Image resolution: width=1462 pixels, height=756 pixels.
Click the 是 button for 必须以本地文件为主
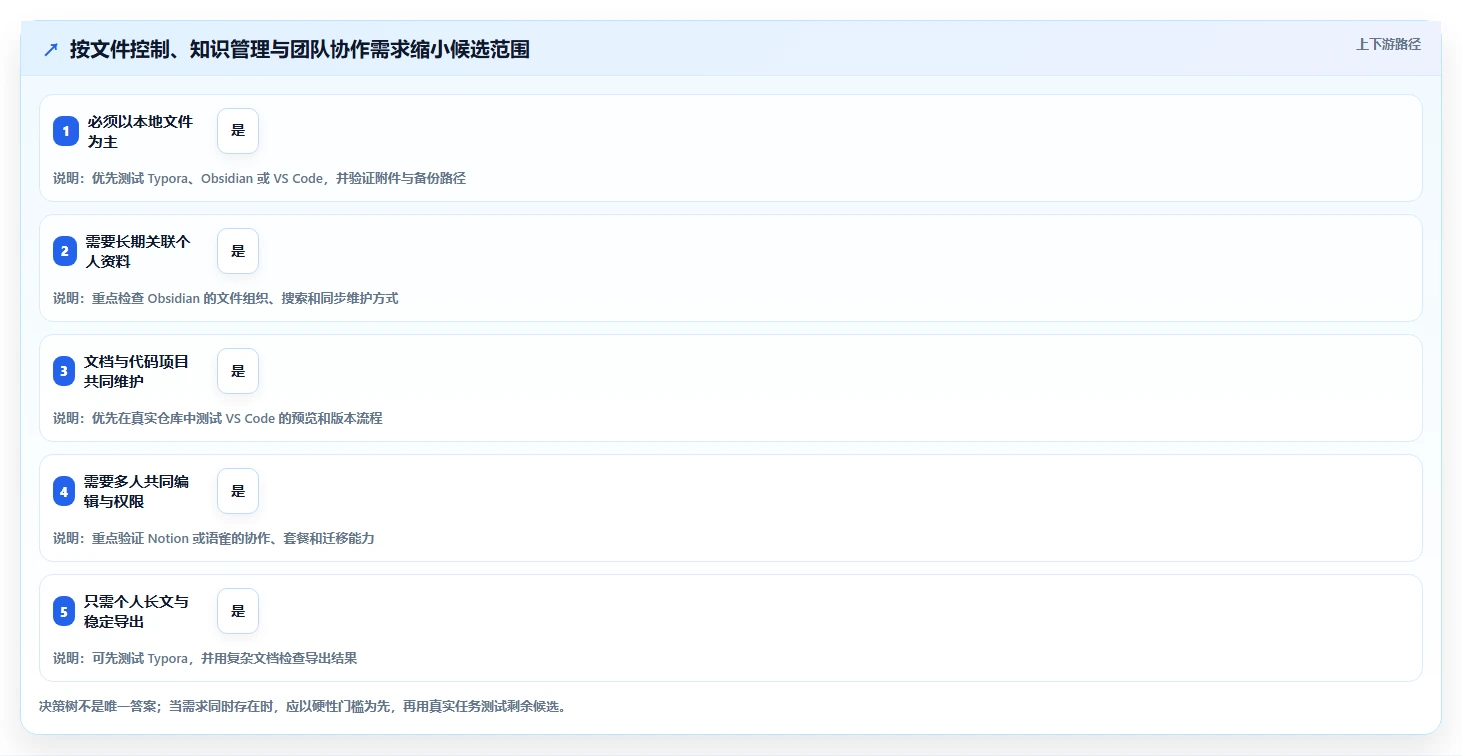[238, 131]
